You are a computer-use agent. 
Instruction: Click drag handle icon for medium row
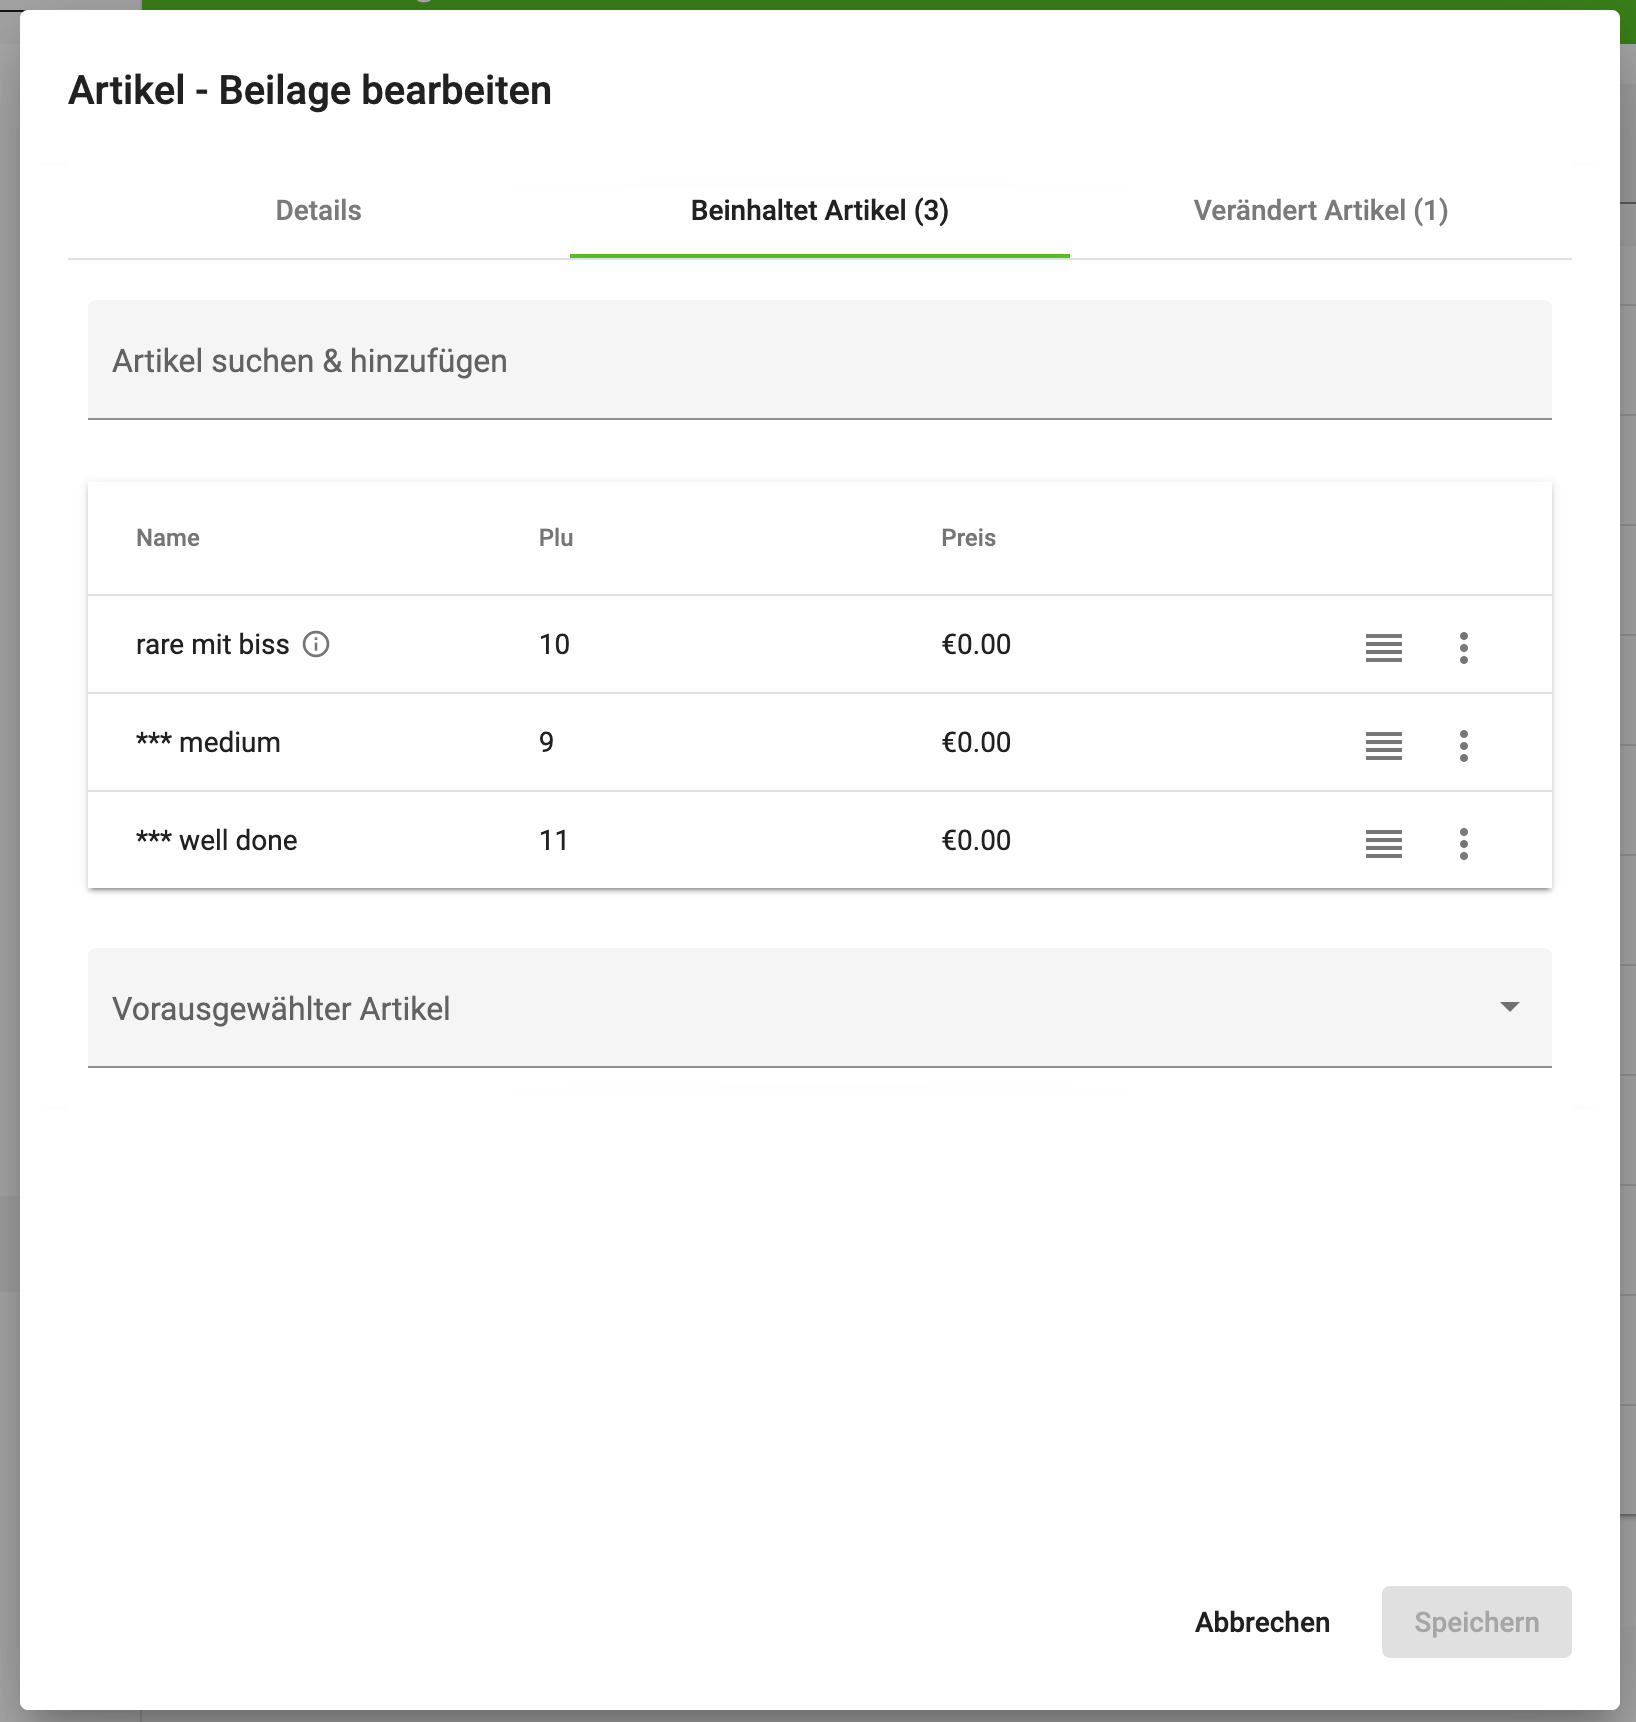(1383, 746)
